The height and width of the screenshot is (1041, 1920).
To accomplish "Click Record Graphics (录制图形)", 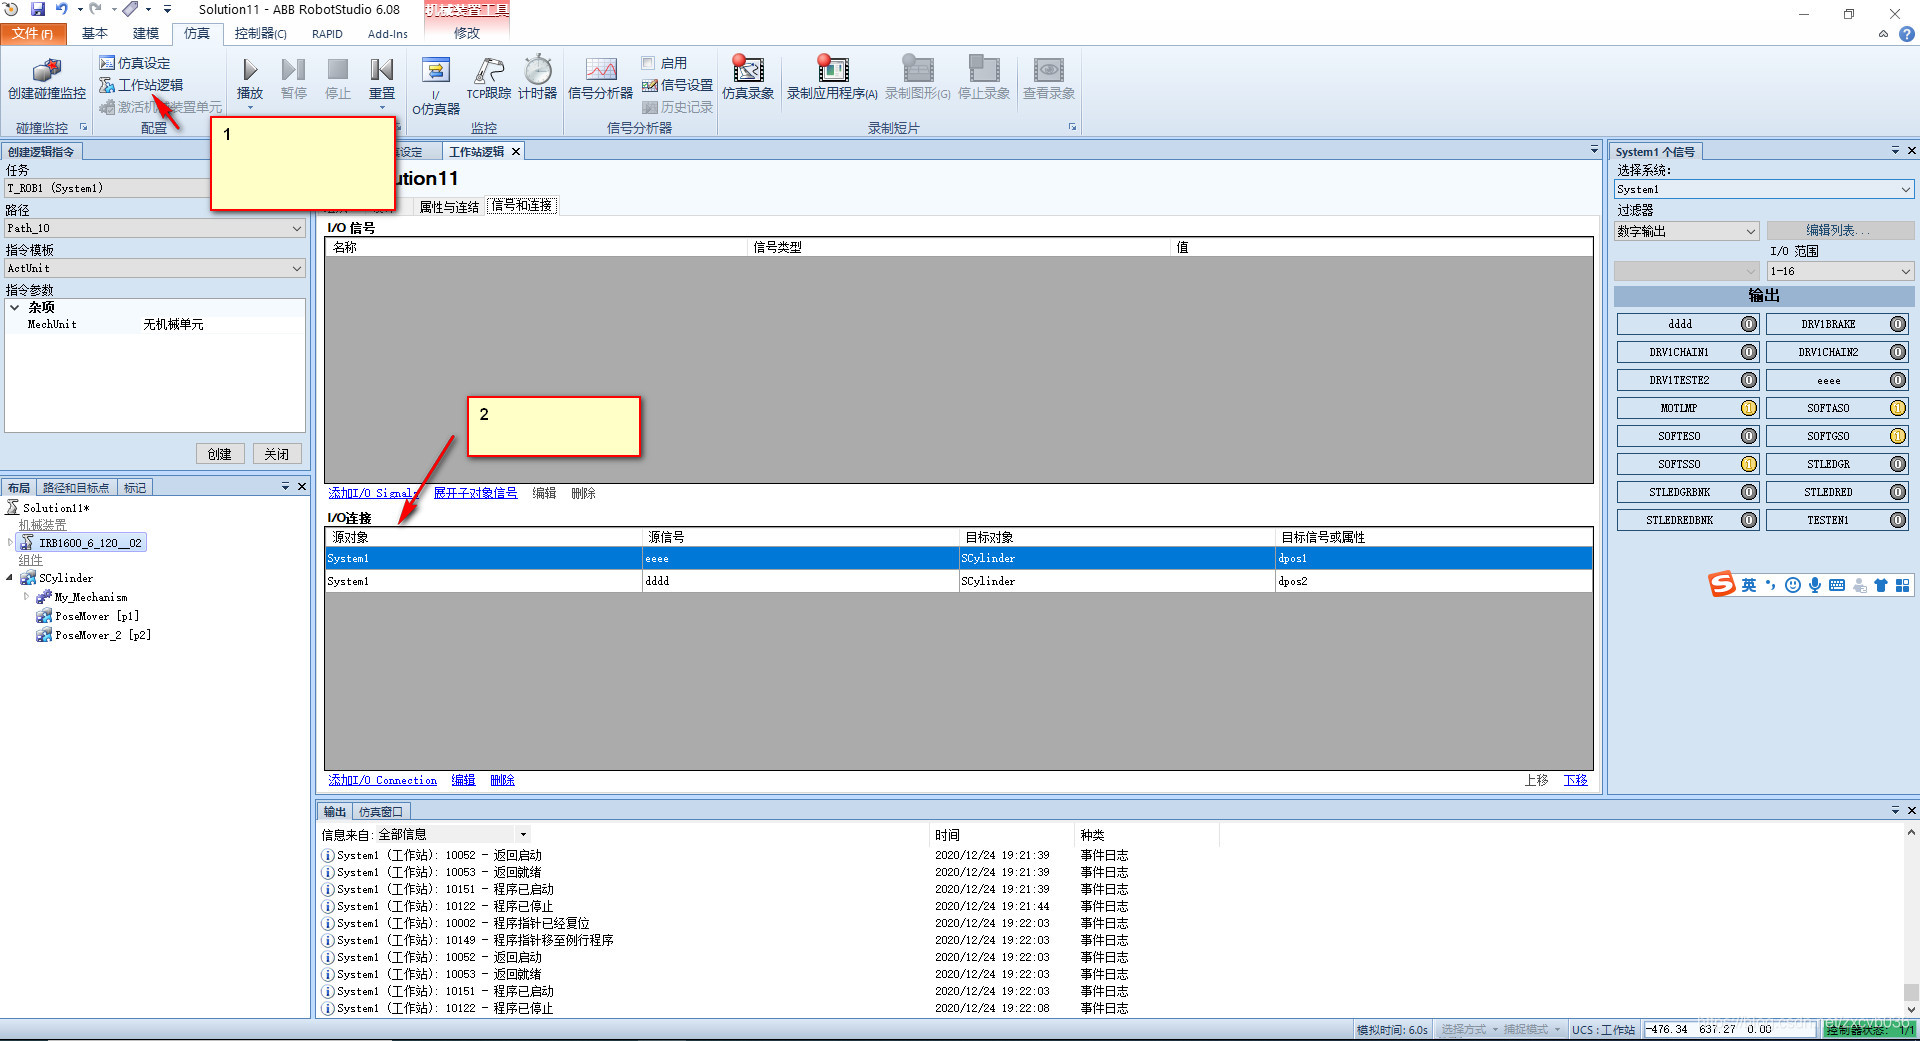I will (x=917, y=79).
